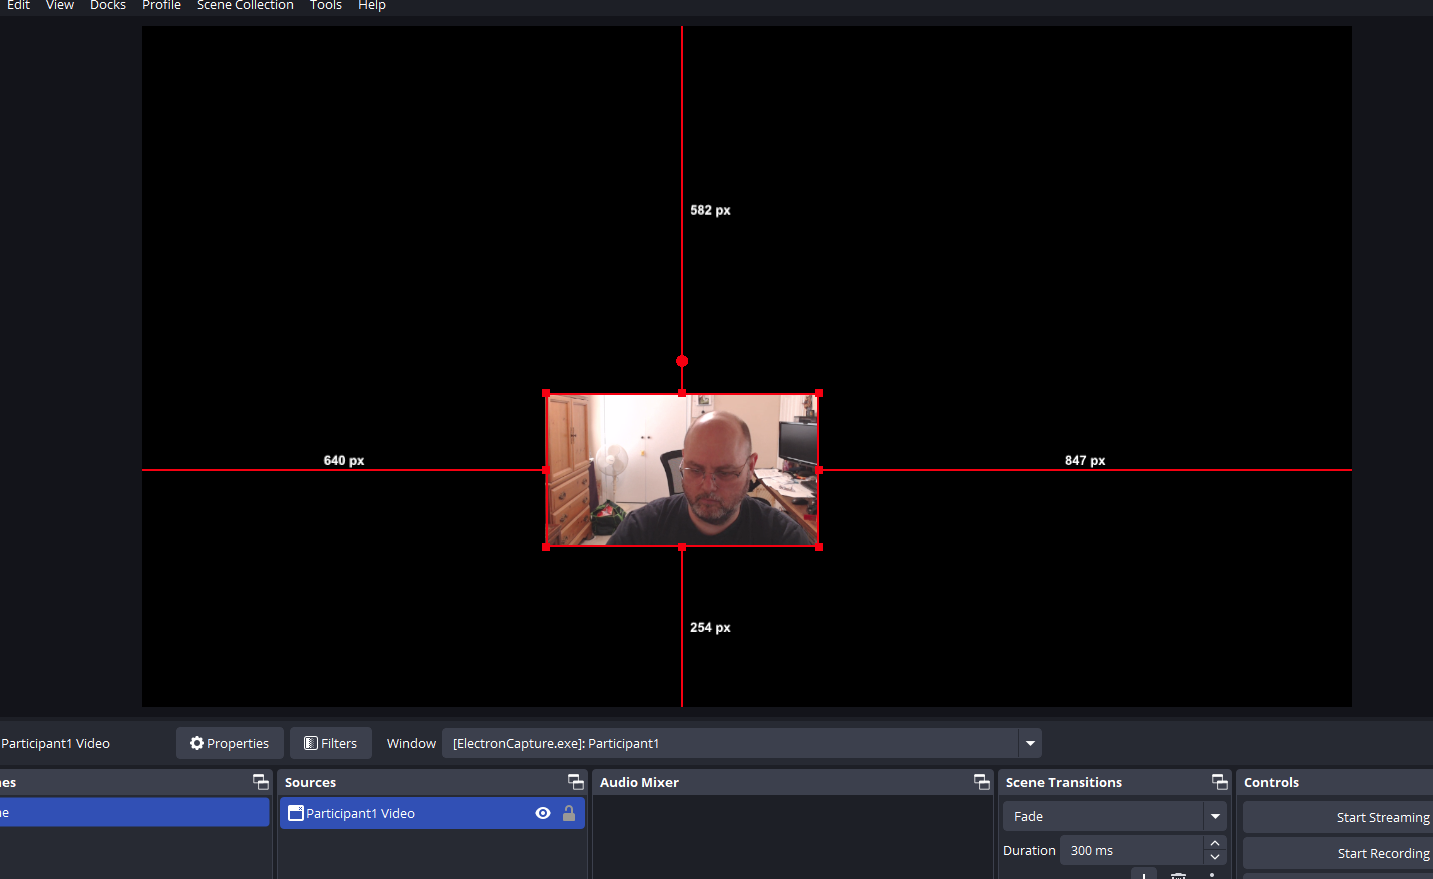Open the Tools menu

tap(326, 5)
